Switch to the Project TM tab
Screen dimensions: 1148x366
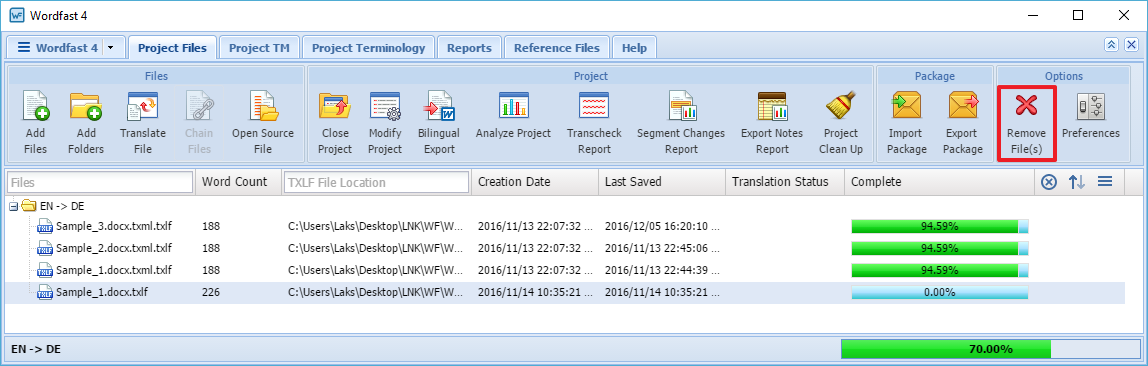point(259,48)
